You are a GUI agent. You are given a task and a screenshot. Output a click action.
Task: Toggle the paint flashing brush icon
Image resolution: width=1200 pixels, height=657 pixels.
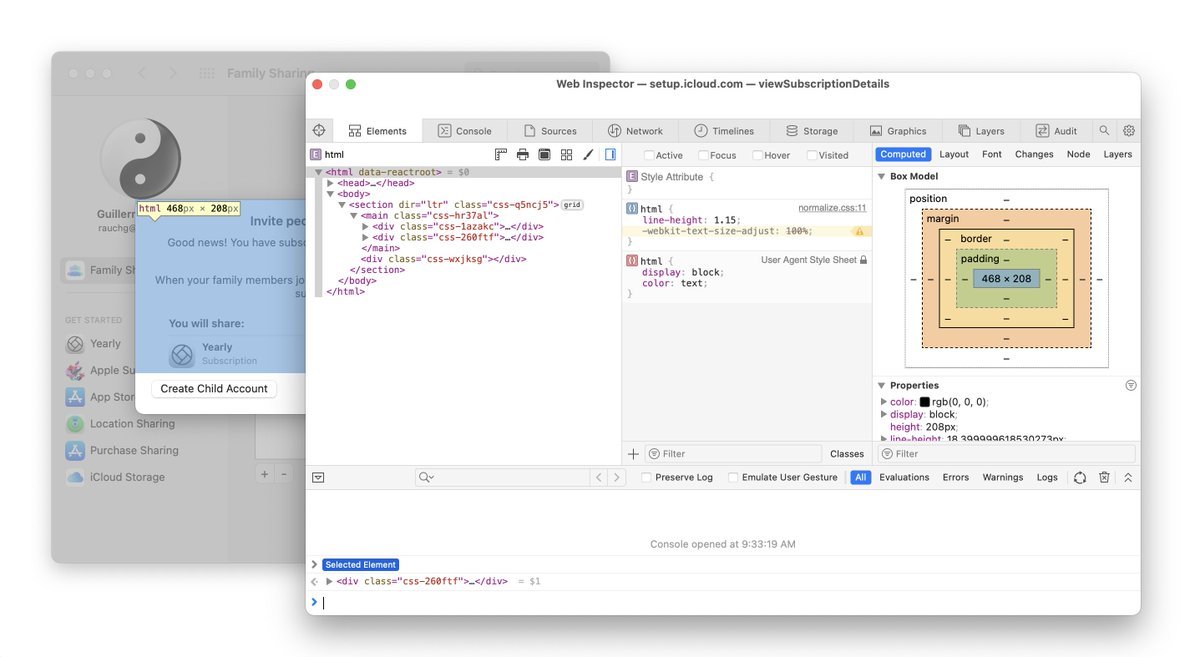(588, 155)
